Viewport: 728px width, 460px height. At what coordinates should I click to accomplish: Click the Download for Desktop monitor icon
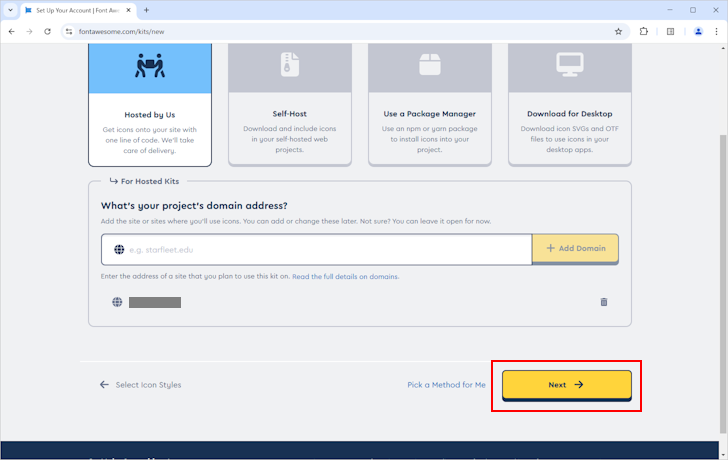pos(569,65)
